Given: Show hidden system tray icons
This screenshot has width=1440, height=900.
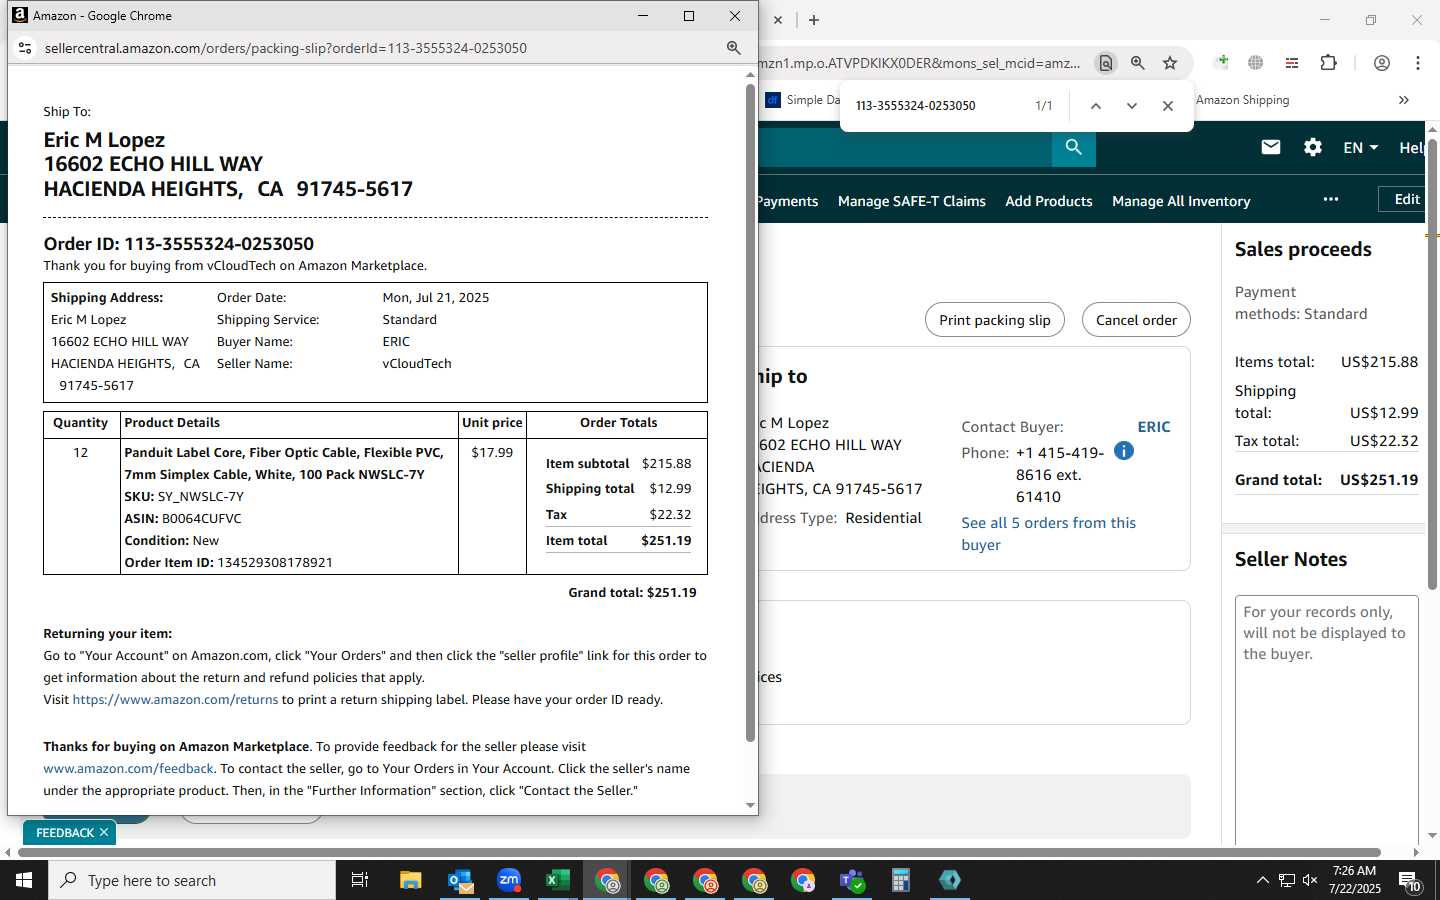Looking at the screenshot, I should pos(1262,880).
